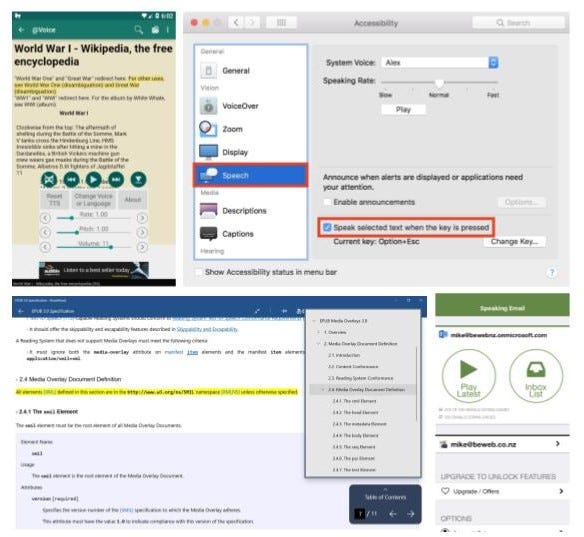Expand 1. Overview in table of contents
584x537 pixels.
coord(318,332)
